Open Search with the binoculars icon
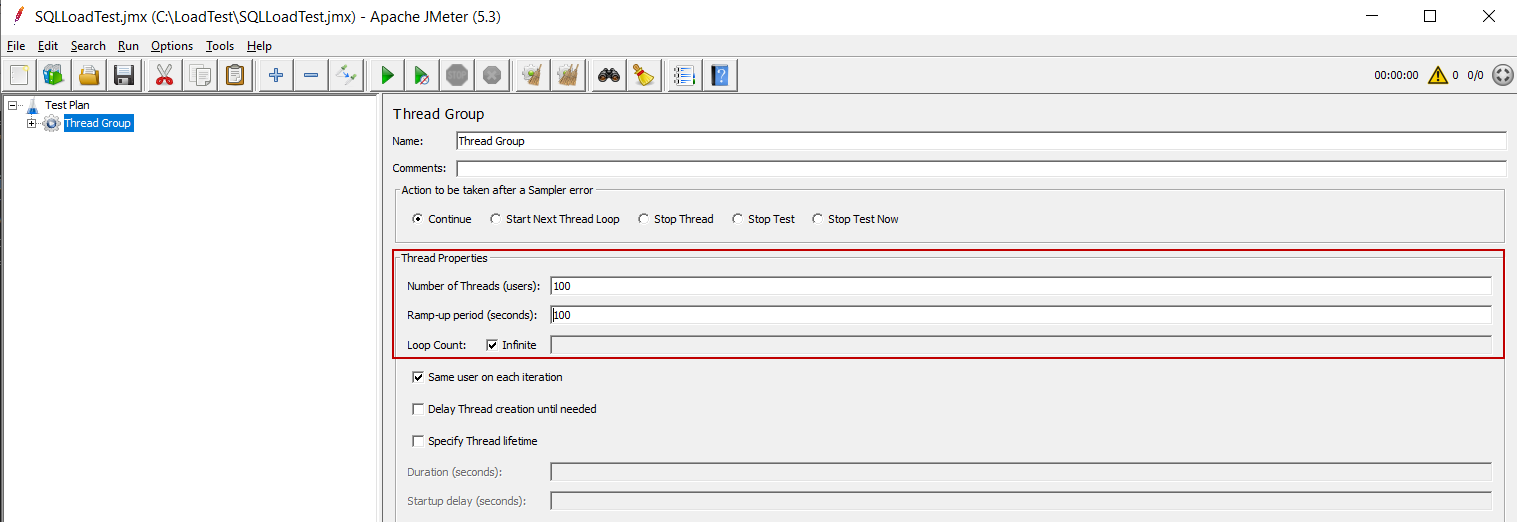1517x522 pixels. tap(608, 75)
